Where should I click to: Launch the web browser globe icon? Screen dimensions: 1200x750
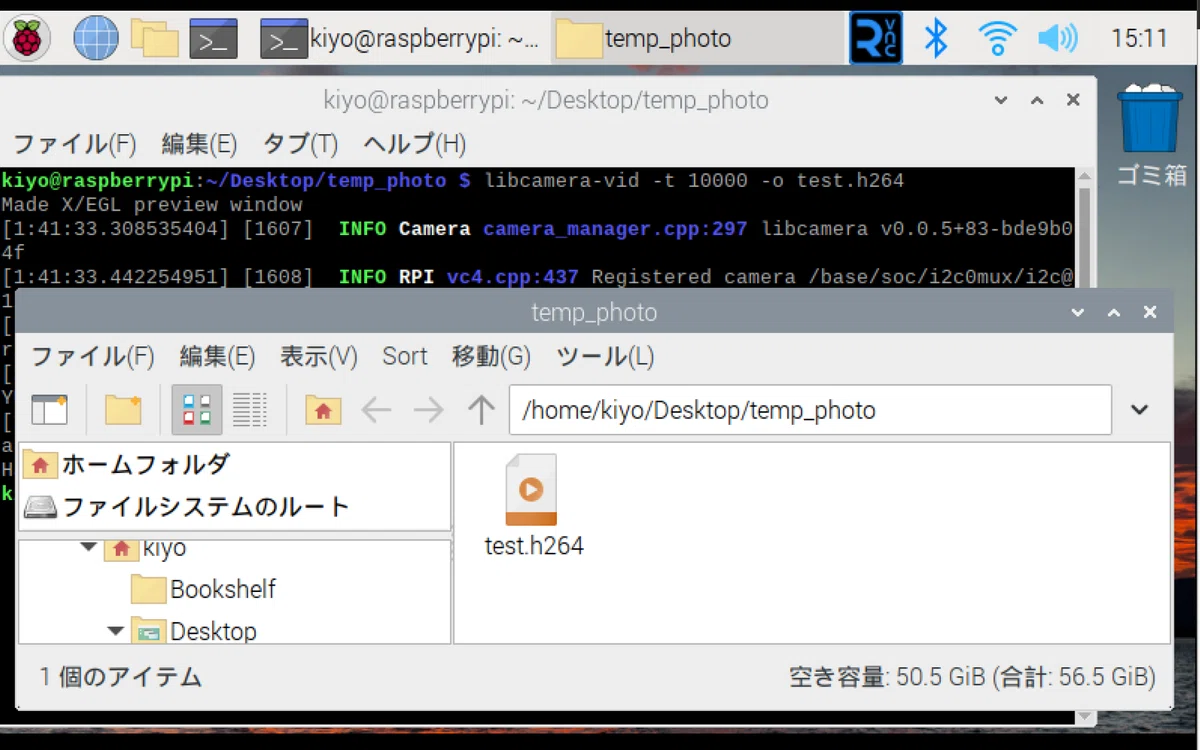tap(96, 38)
